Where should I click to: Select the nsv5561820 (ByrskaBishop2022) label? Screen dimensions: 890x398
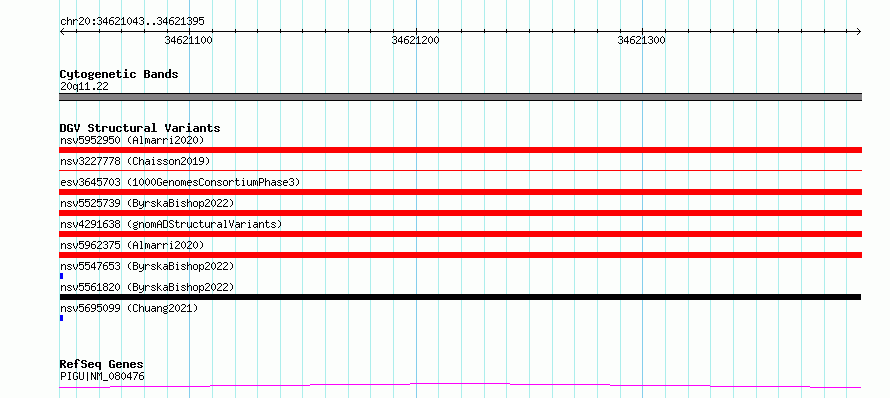147,287
